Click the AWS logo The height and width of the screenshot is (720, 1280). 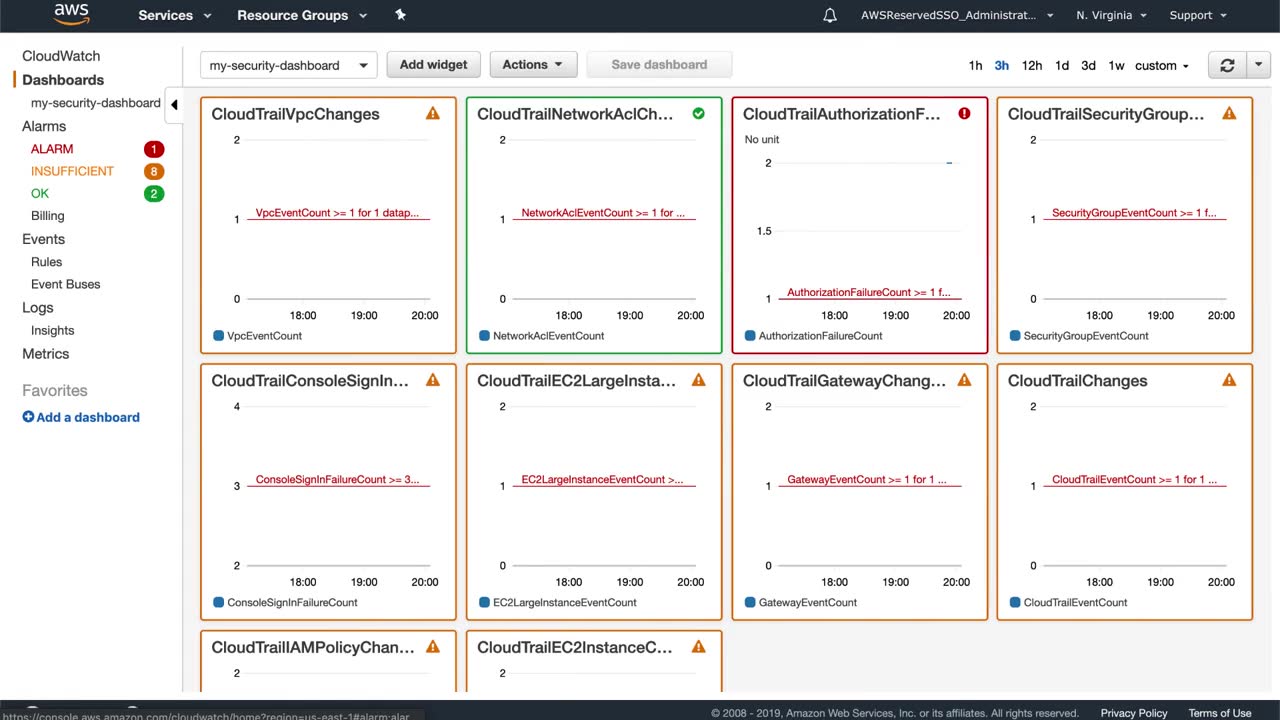click(x=72, y=14)
